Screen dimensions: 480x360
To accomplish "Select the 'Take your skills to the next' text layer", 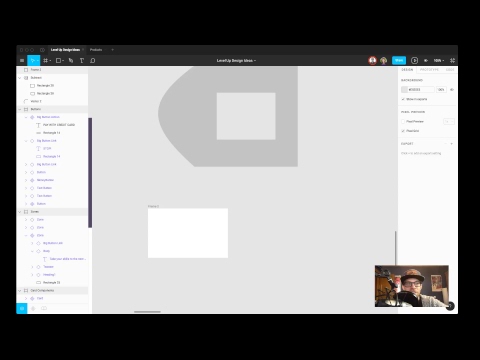I will [x=52, y=259].
